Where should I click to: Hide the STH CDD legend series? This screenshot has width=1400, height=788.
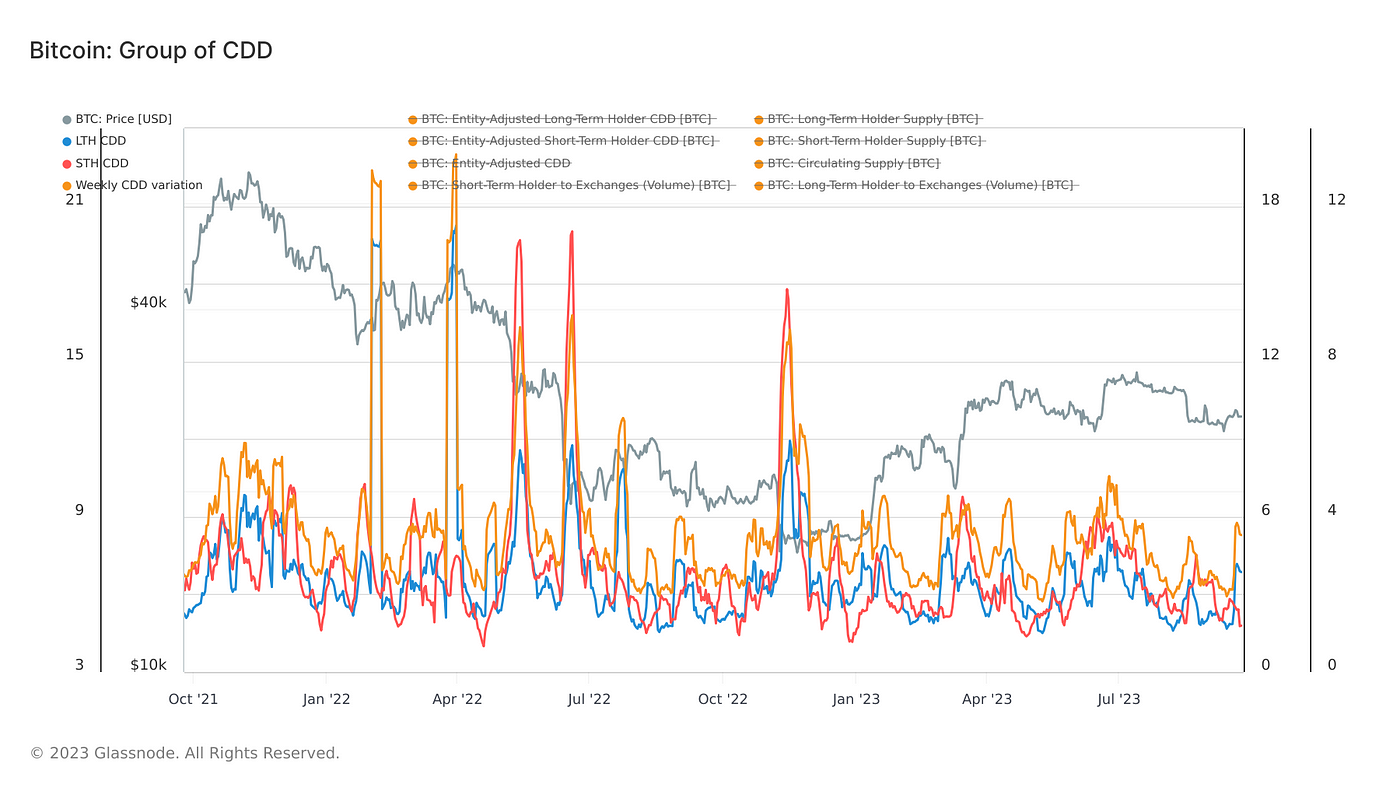coord(95,163)
